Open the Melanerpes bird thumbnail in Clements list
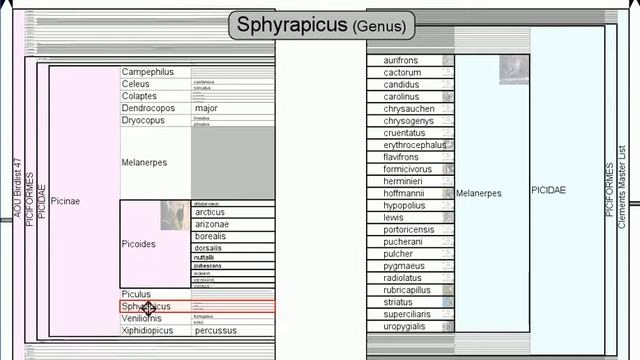 [514, 70]
